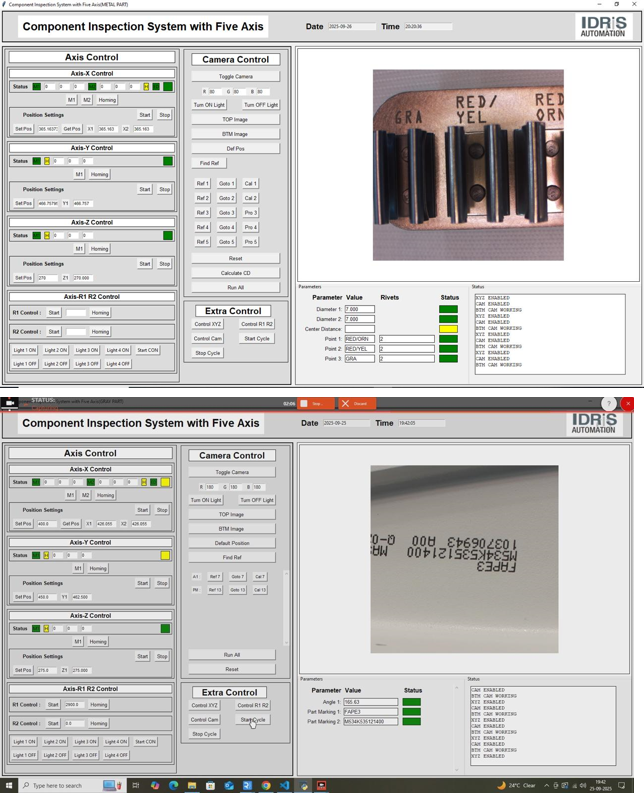
Task: Click the Diameter 1 value field
Action: [359, 309]
